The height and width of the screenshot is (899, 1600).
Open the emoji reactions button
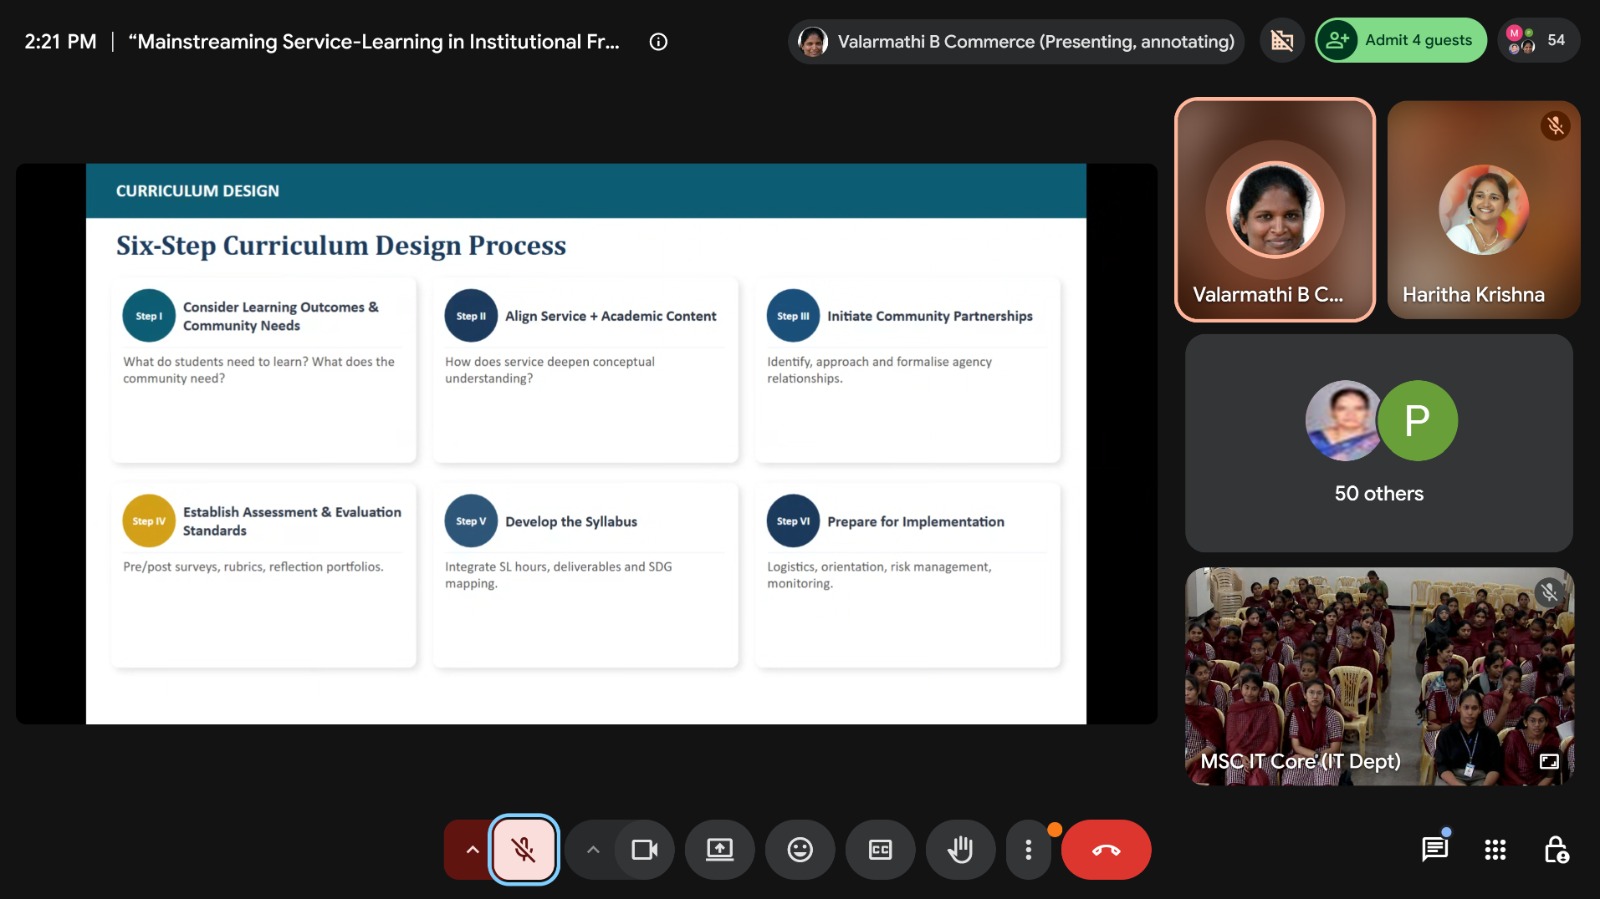(800, 850)
